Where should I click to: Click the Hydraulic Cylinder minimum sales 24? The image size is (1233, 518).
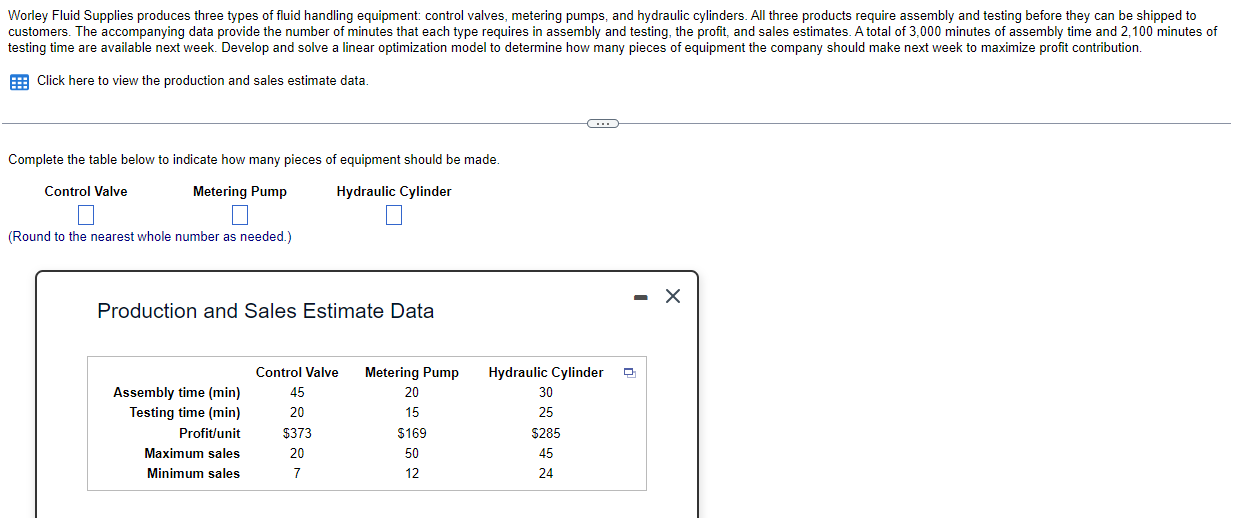pos(546,474)
